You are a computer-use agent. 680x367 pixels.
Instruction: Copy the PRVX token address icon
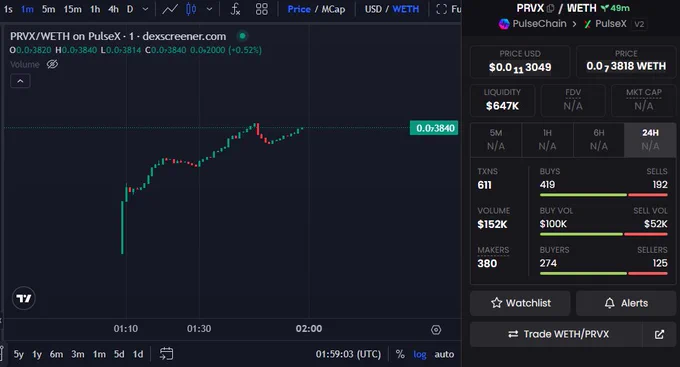coord(550,8)
